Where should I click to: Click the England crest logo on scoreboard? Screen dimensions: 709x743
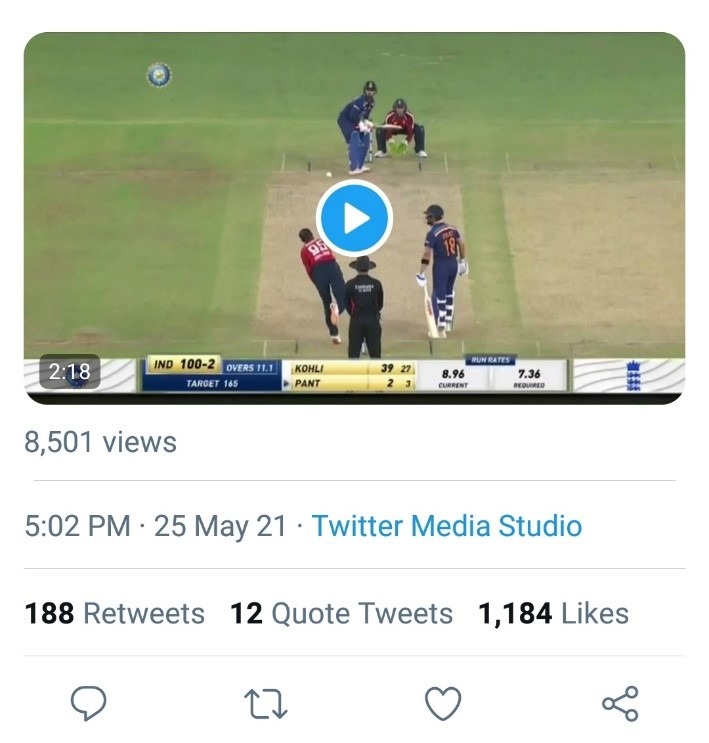coord(633,376)
